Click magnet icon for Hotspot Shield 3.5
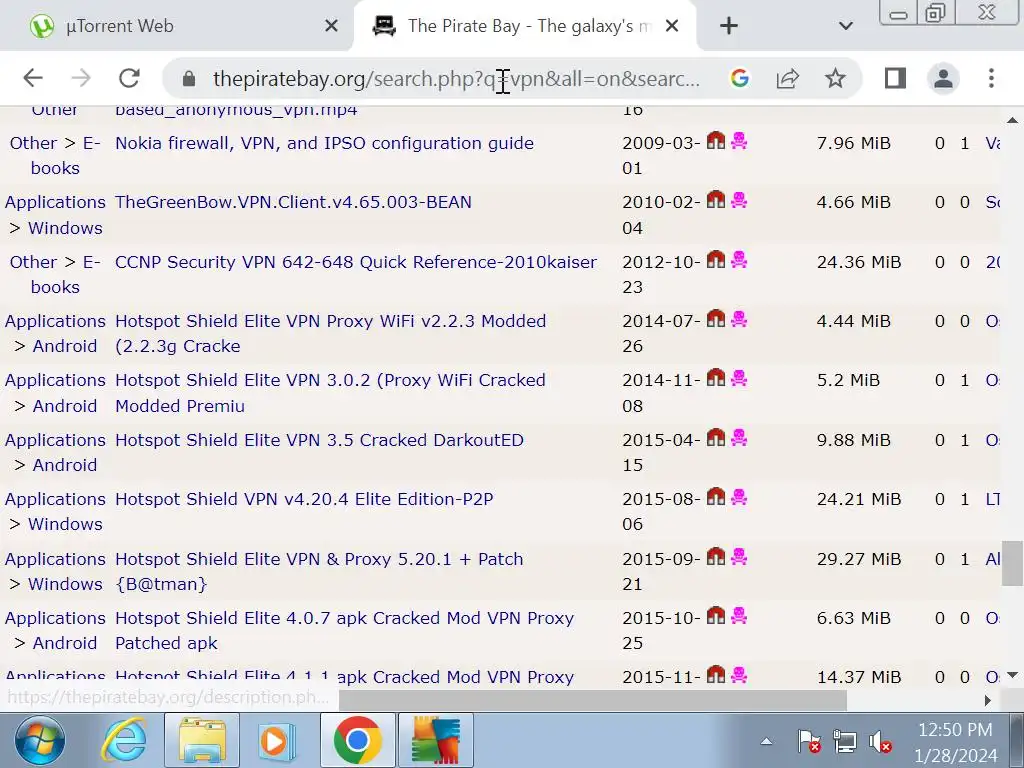The width and height of the screenshot is (1024, 768). [x=716, y=438]
